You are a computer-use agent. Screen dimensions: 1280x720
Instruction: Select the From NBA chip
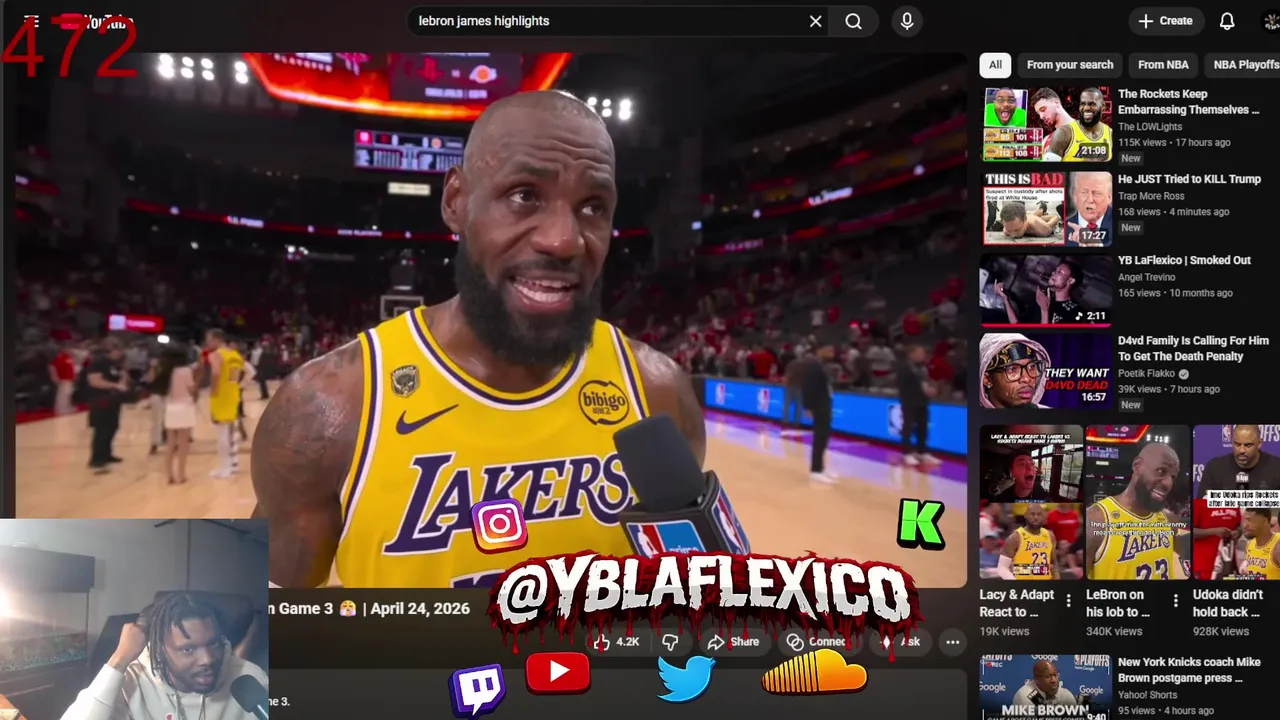tap(1163, 65)
